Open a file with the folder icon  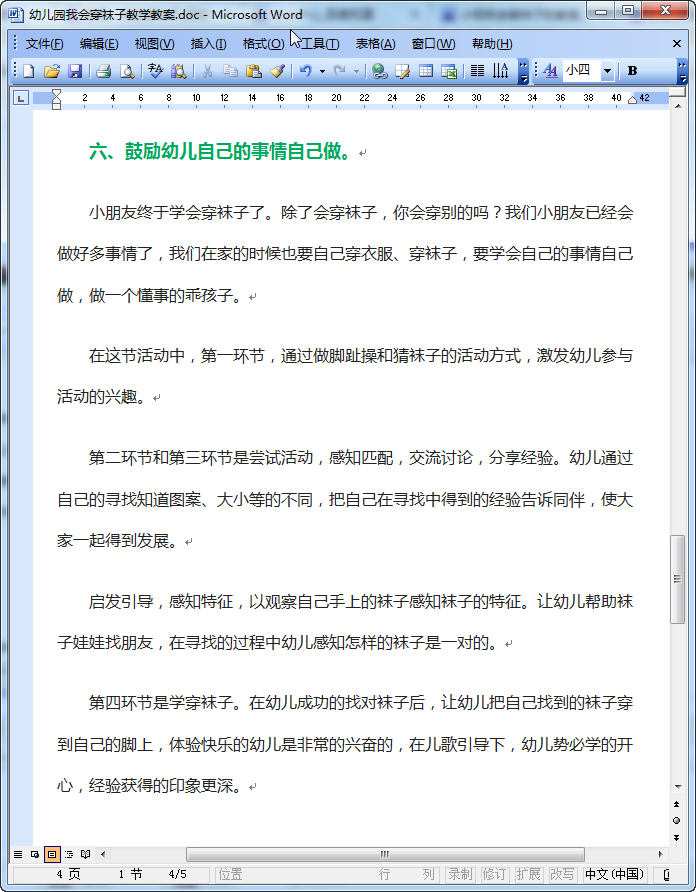pos(52,71)
